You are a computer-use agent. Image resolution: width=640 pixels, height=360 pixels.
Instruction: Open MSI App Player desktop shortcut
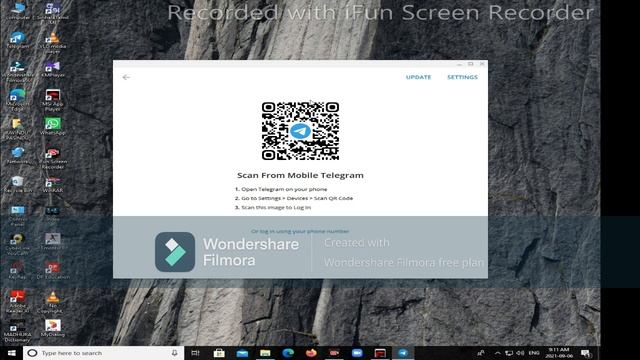pyautogui.click(x=53, y=100)
